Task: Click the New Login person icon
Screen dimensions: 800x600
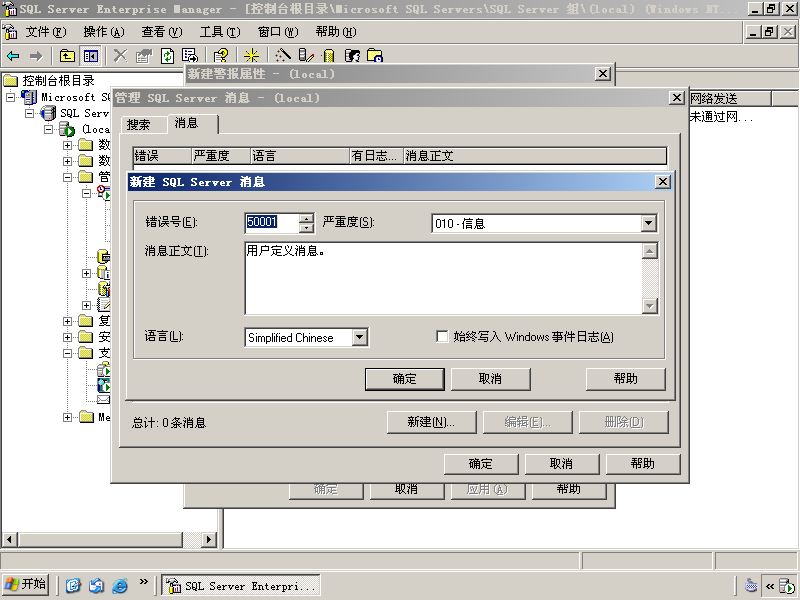Action: pyautogui.click(x=352, y=56)
